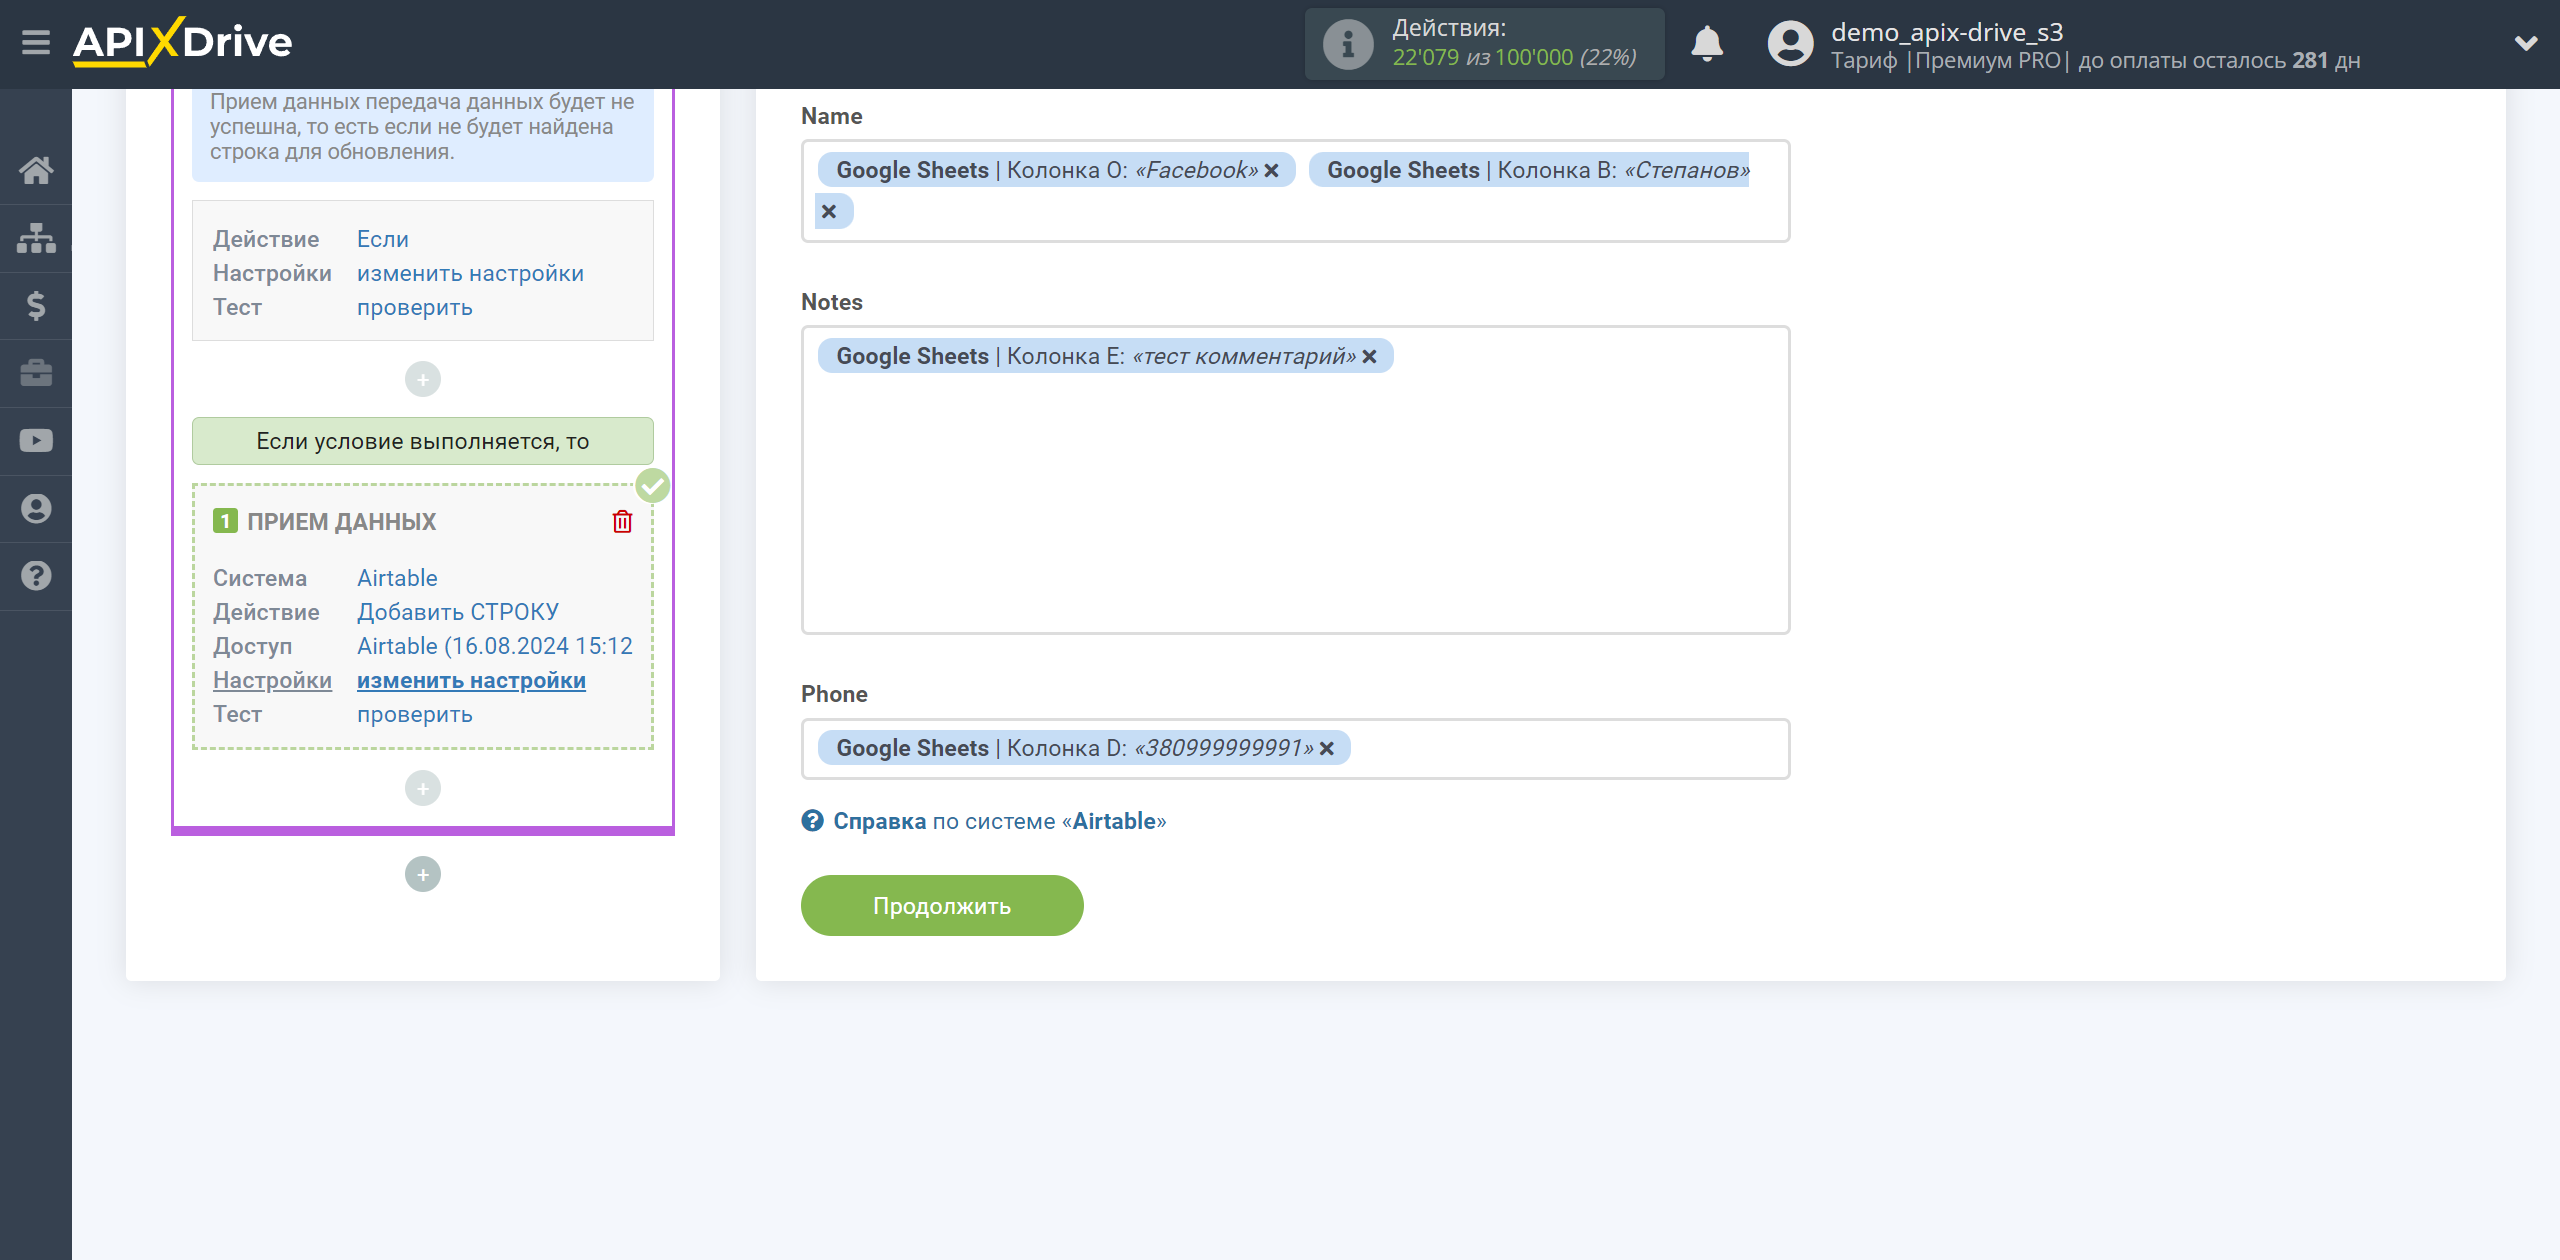Click inside the Name input field

pos(1296,192)
